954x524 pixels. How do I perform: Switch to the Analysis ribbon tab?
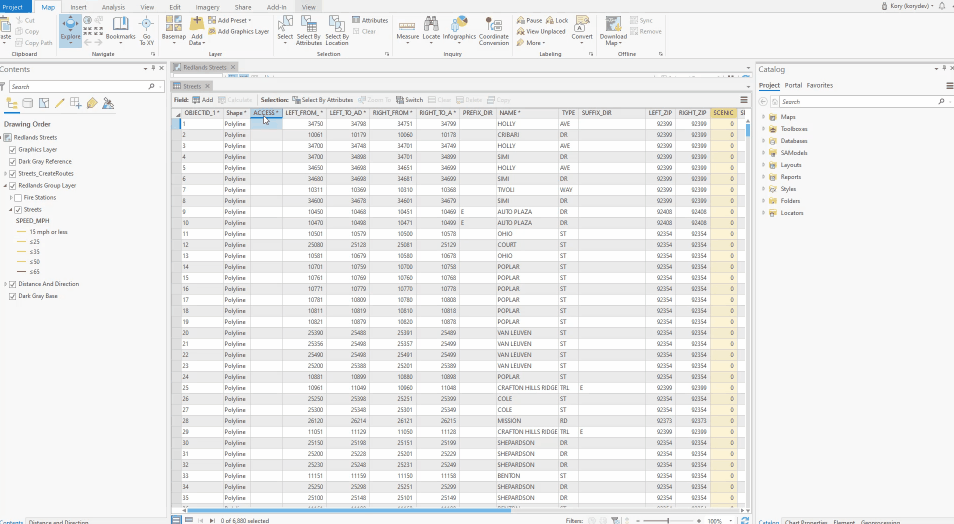(x=113, y=7)
